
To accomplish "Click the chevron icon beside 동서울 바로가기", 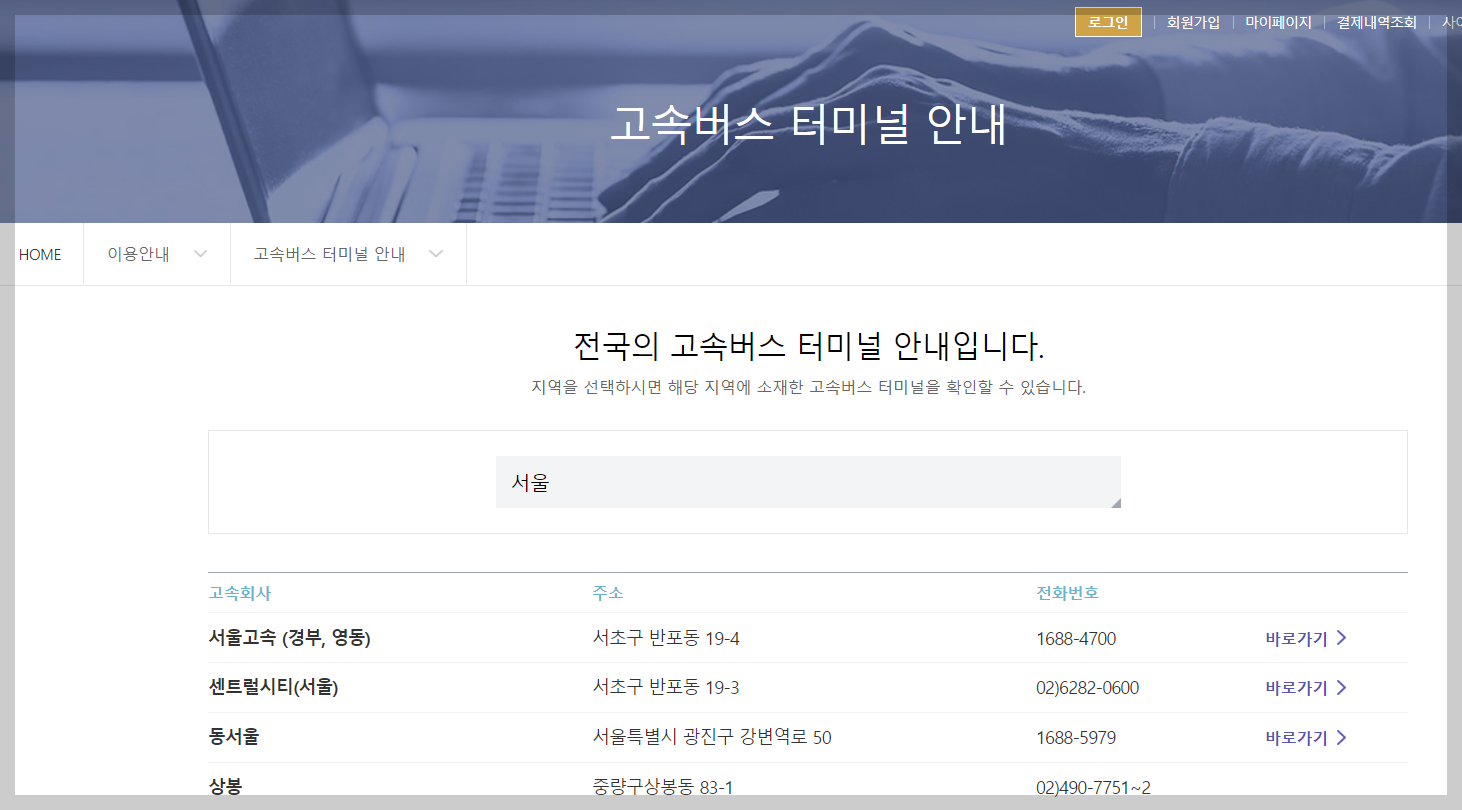I will click(x=1344, y=737).
